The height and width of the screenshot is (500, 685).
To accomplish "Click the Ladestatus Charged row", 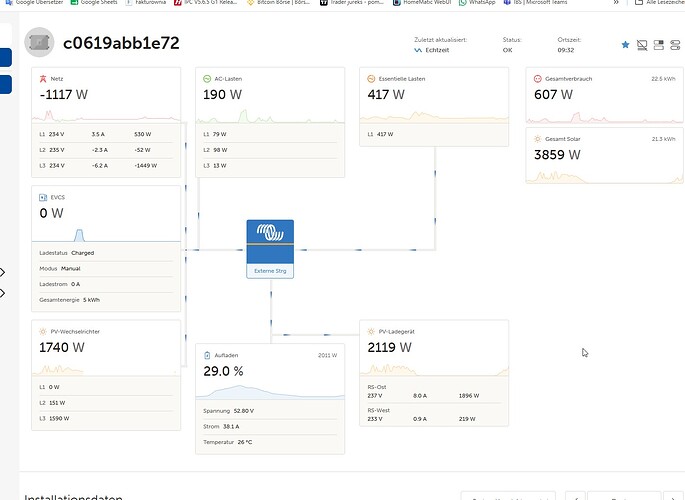I will (x=106, y=253).
